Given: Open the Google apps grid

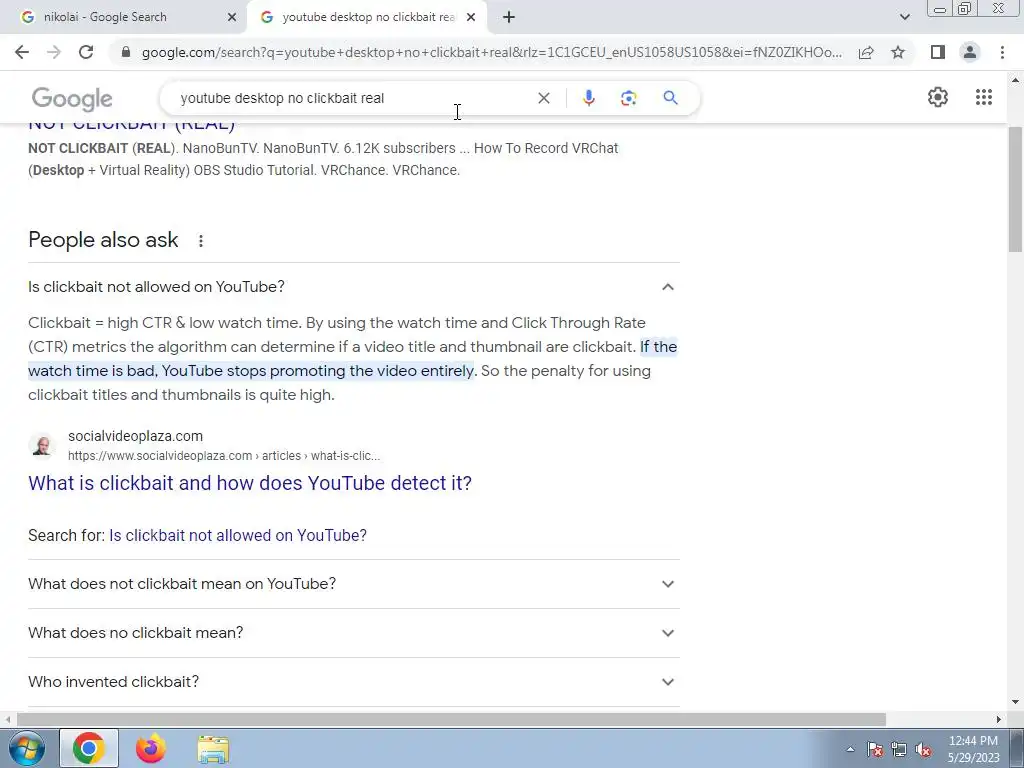Looking at the screenshot, I should (984, 97).
